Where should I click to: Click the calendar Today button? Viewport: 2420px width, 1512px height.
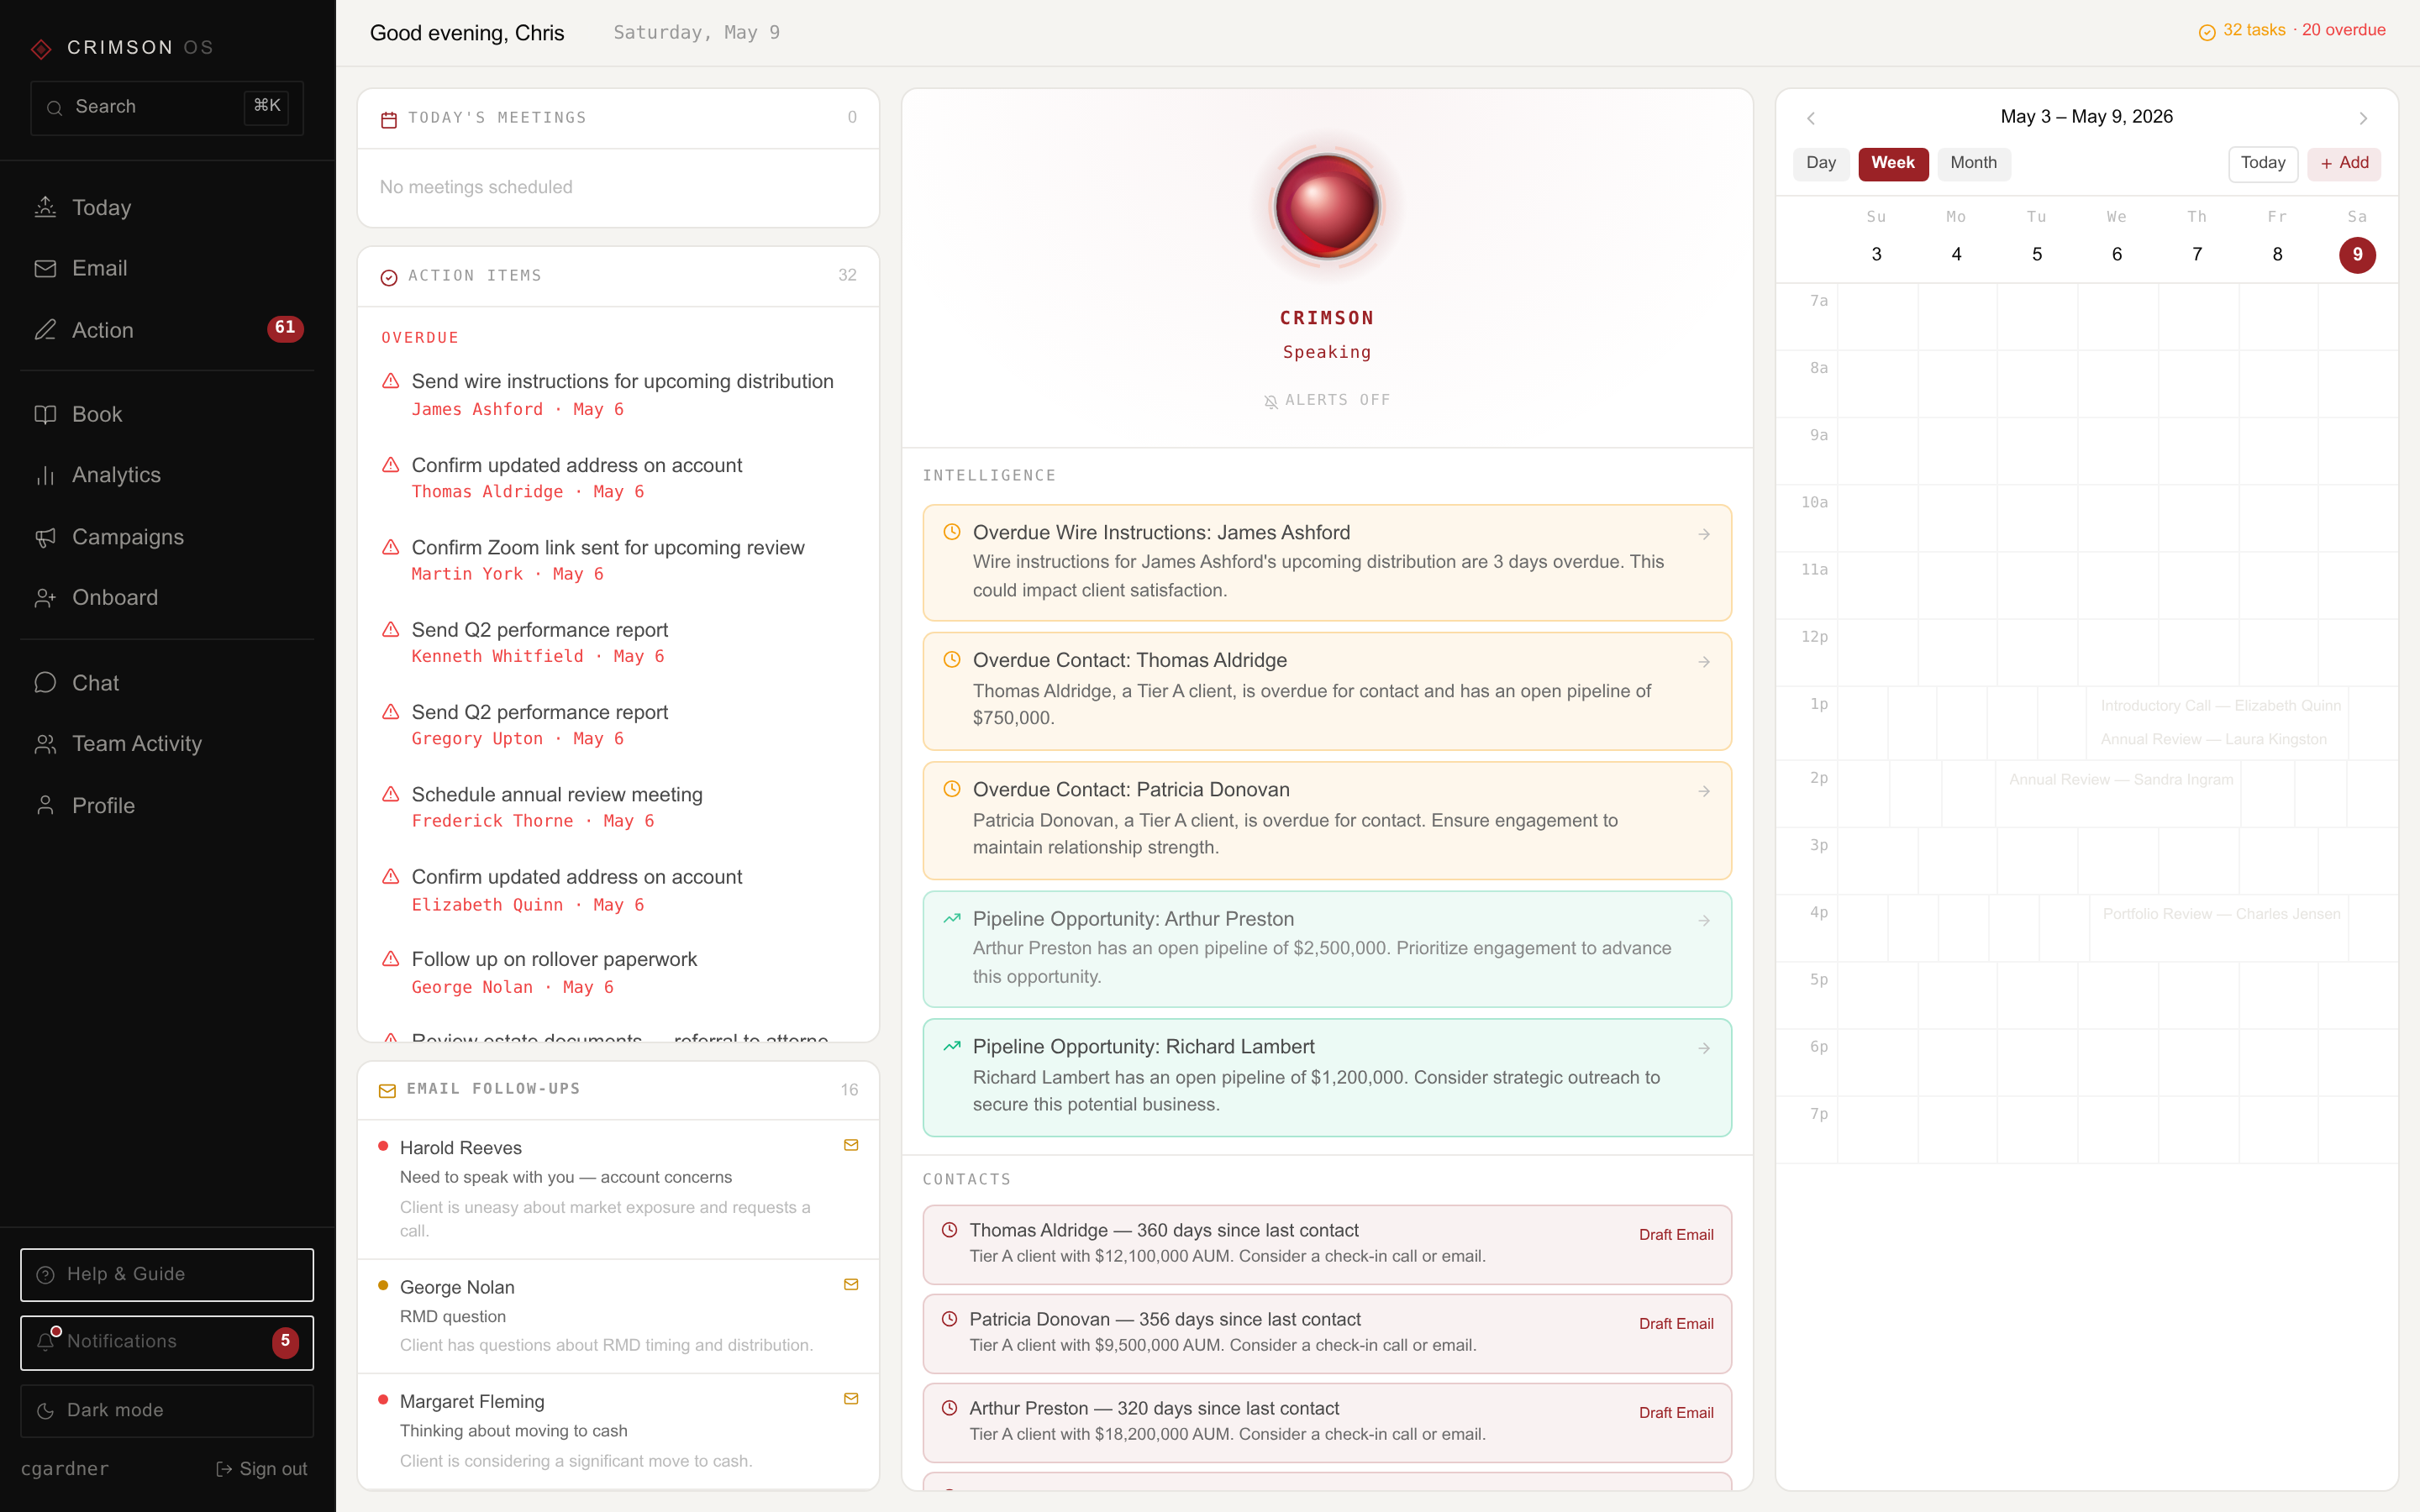tap(2263, 163)
